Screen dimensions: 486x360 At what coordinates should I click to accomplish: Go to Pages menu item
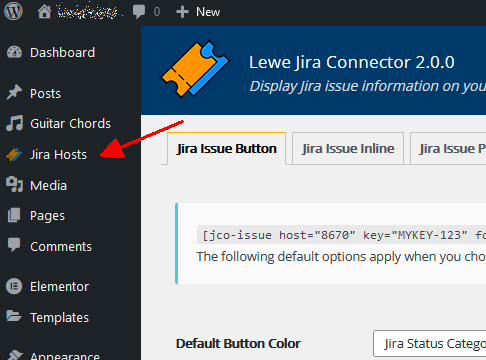pyautogui.click(x=47, y=216)
